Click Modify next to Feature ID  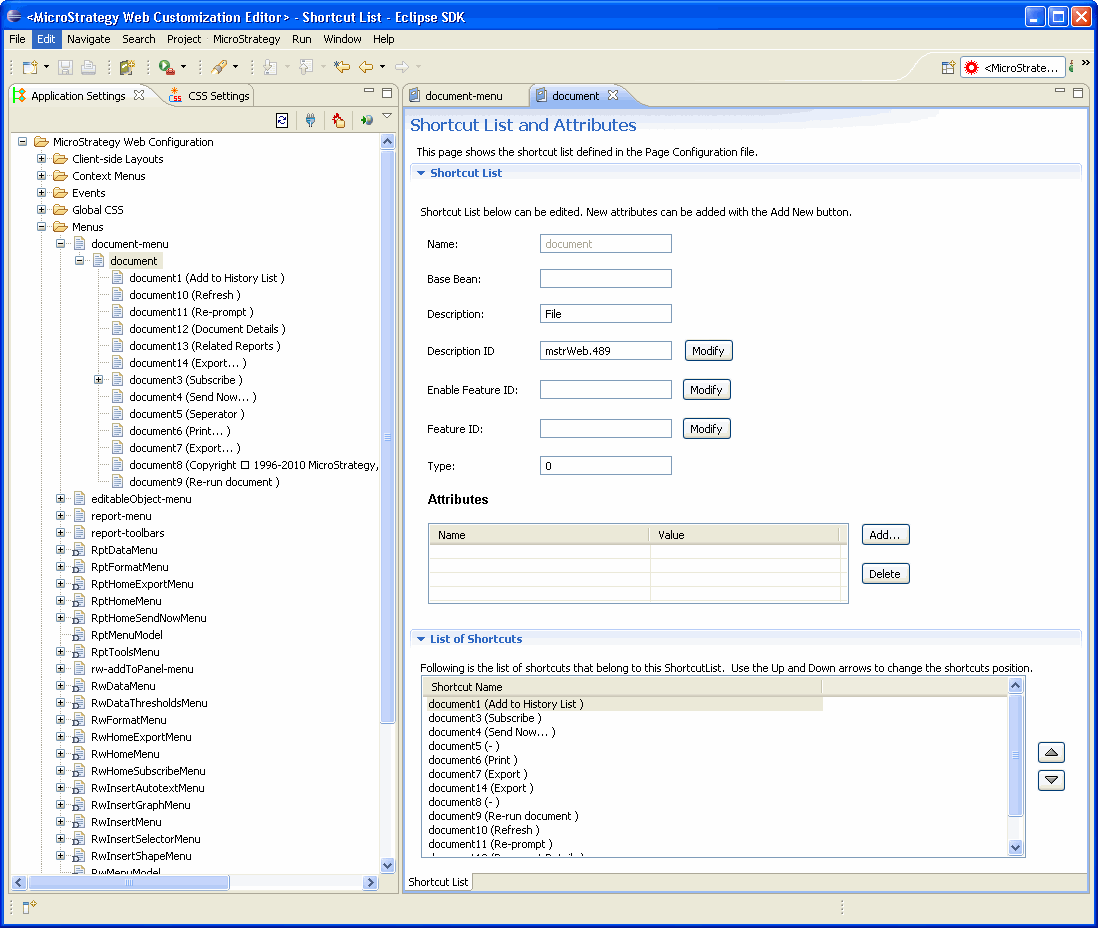[x=707, y=429]
